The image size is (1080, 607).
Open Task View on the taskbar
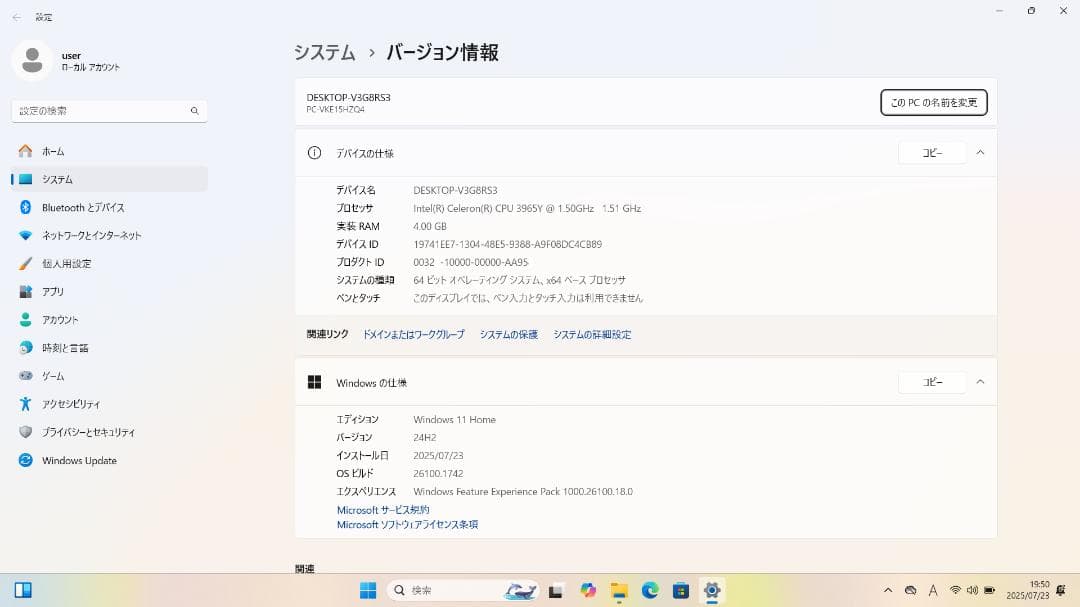click(x=556, y=590)
